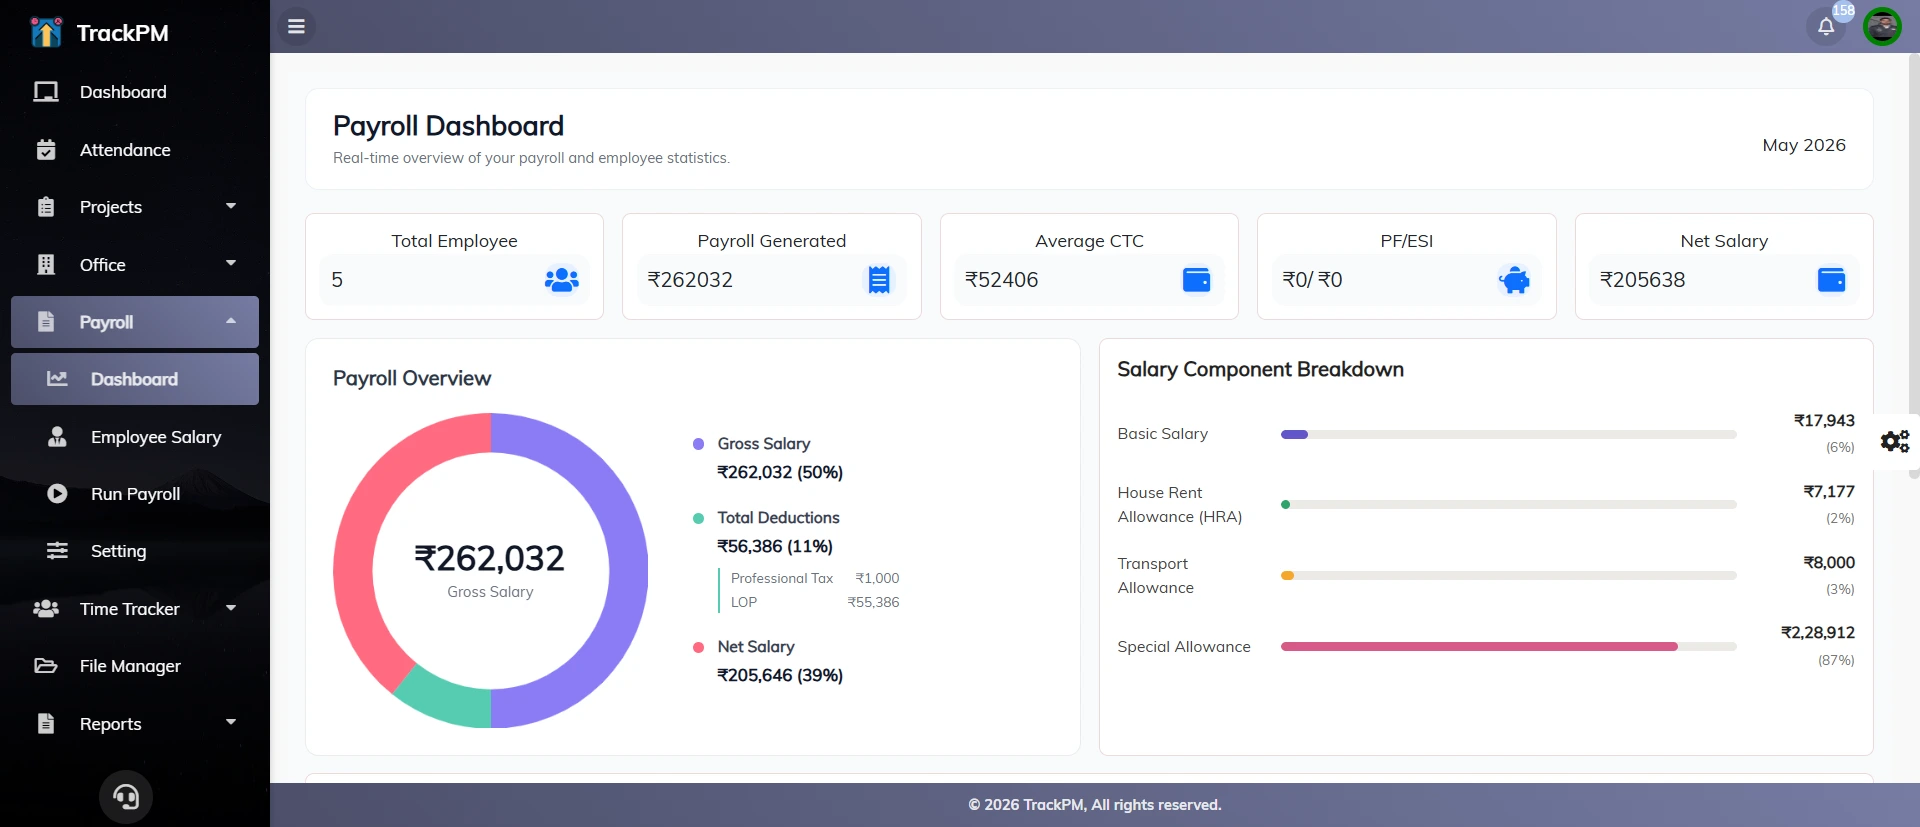
Task: Click the ₹2,28,912 Special Allowance amount
Action: (1817, 633)
